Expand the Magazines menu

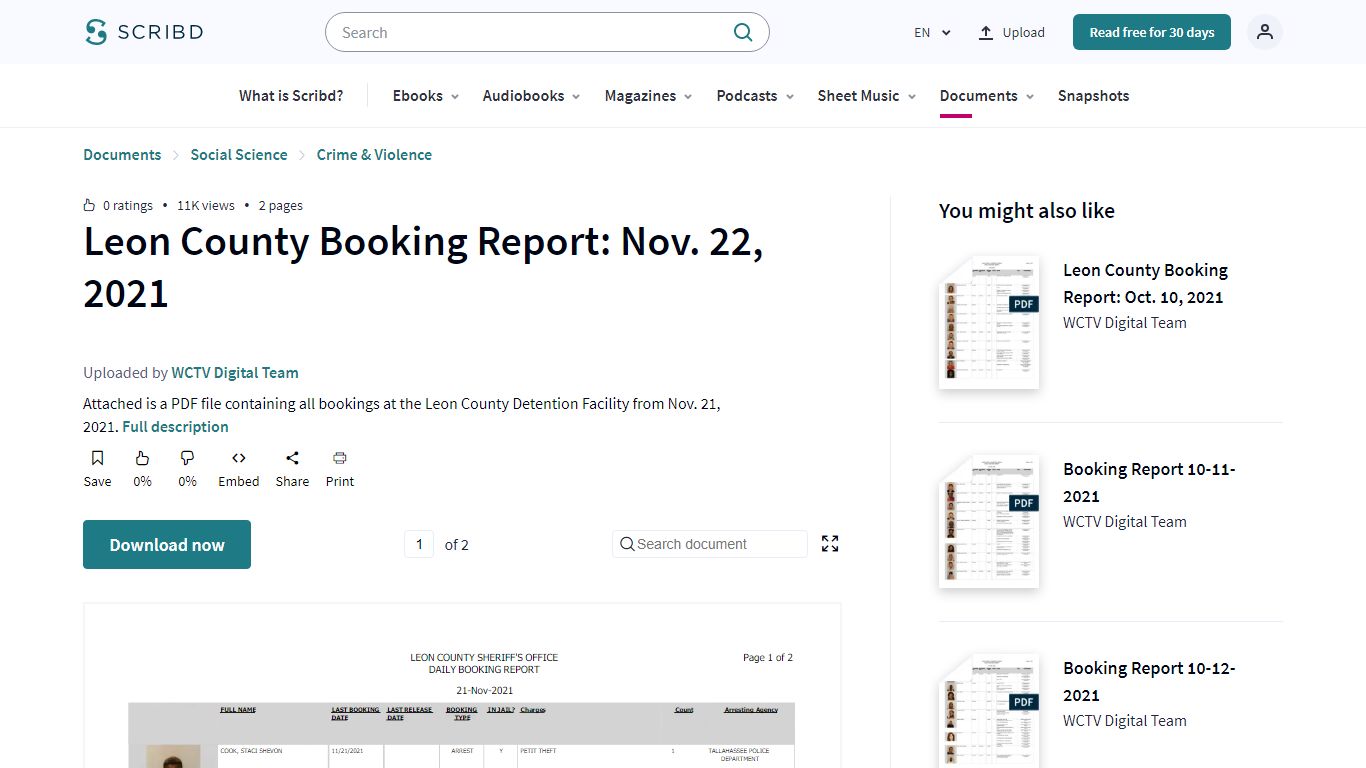point(649,96)
